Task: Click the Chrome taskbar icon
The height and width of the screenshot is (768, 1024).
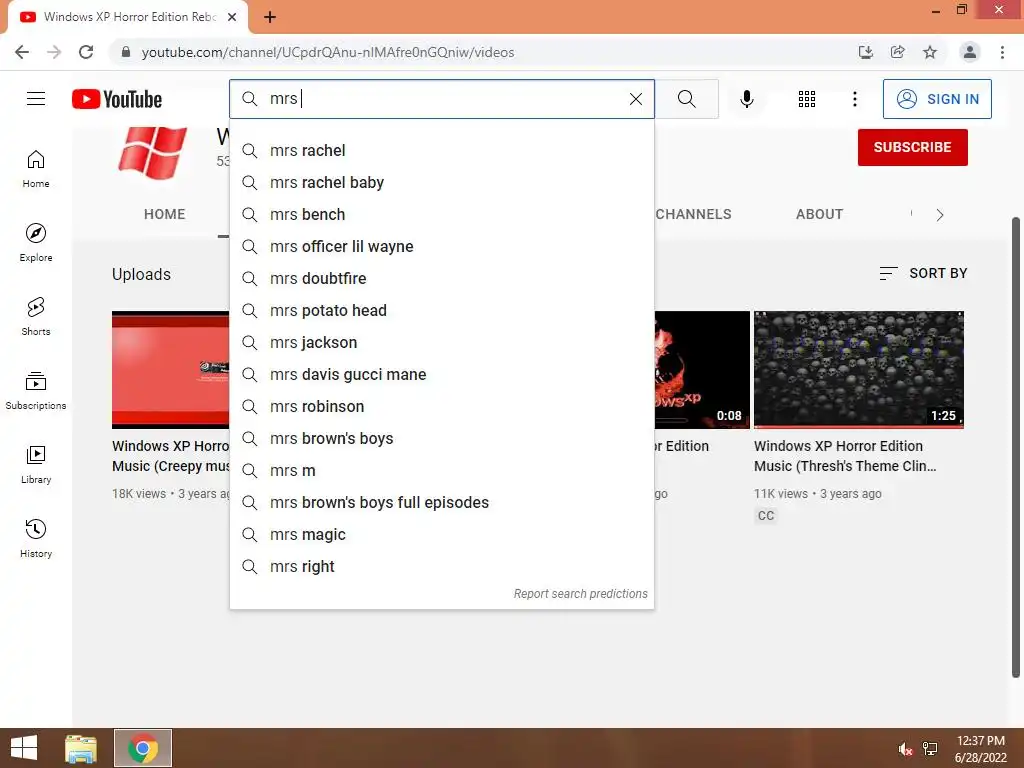Action: [x=143, y=748]
